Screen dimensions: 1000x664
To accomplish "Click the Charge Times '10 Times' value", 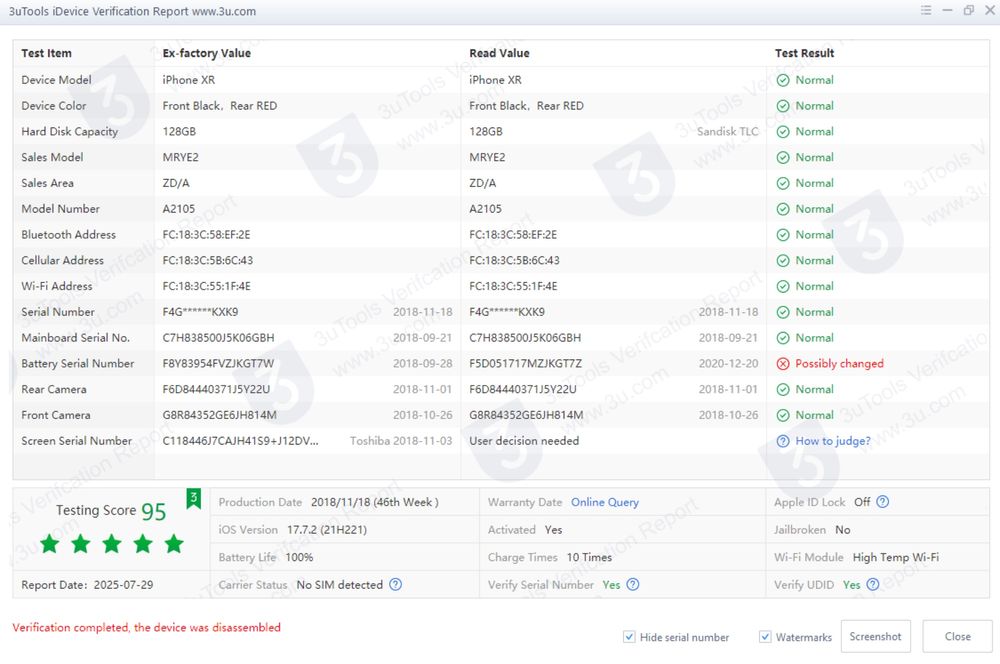I will 589,557.
